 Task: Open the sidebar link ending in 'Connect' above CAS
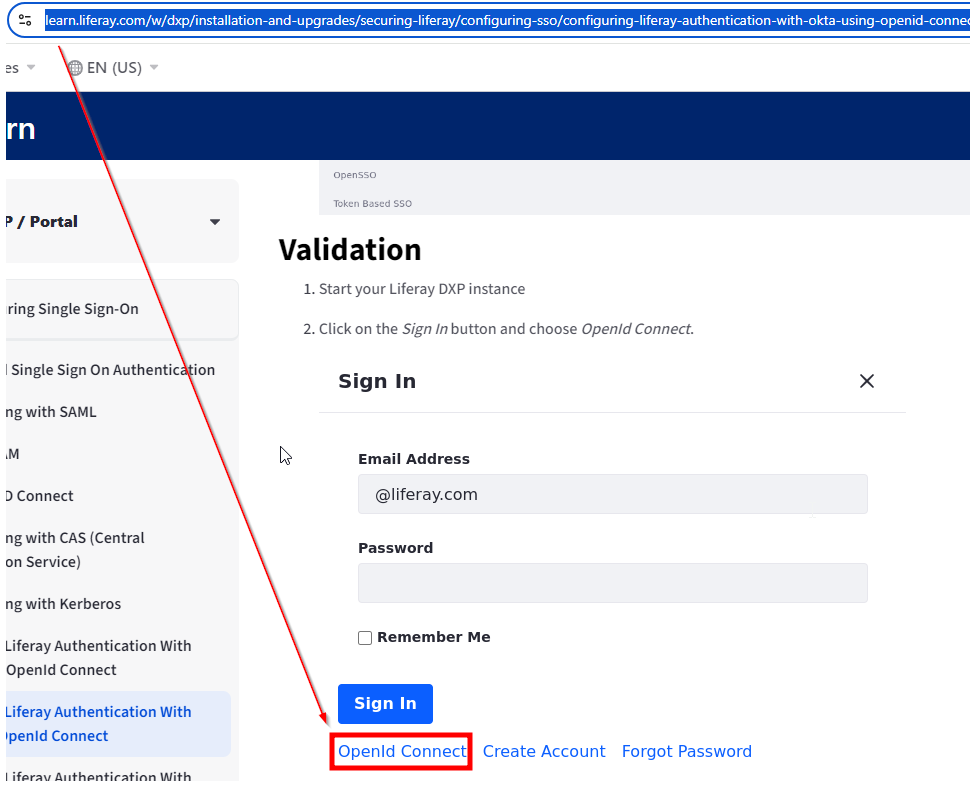(x=40, y=496)
